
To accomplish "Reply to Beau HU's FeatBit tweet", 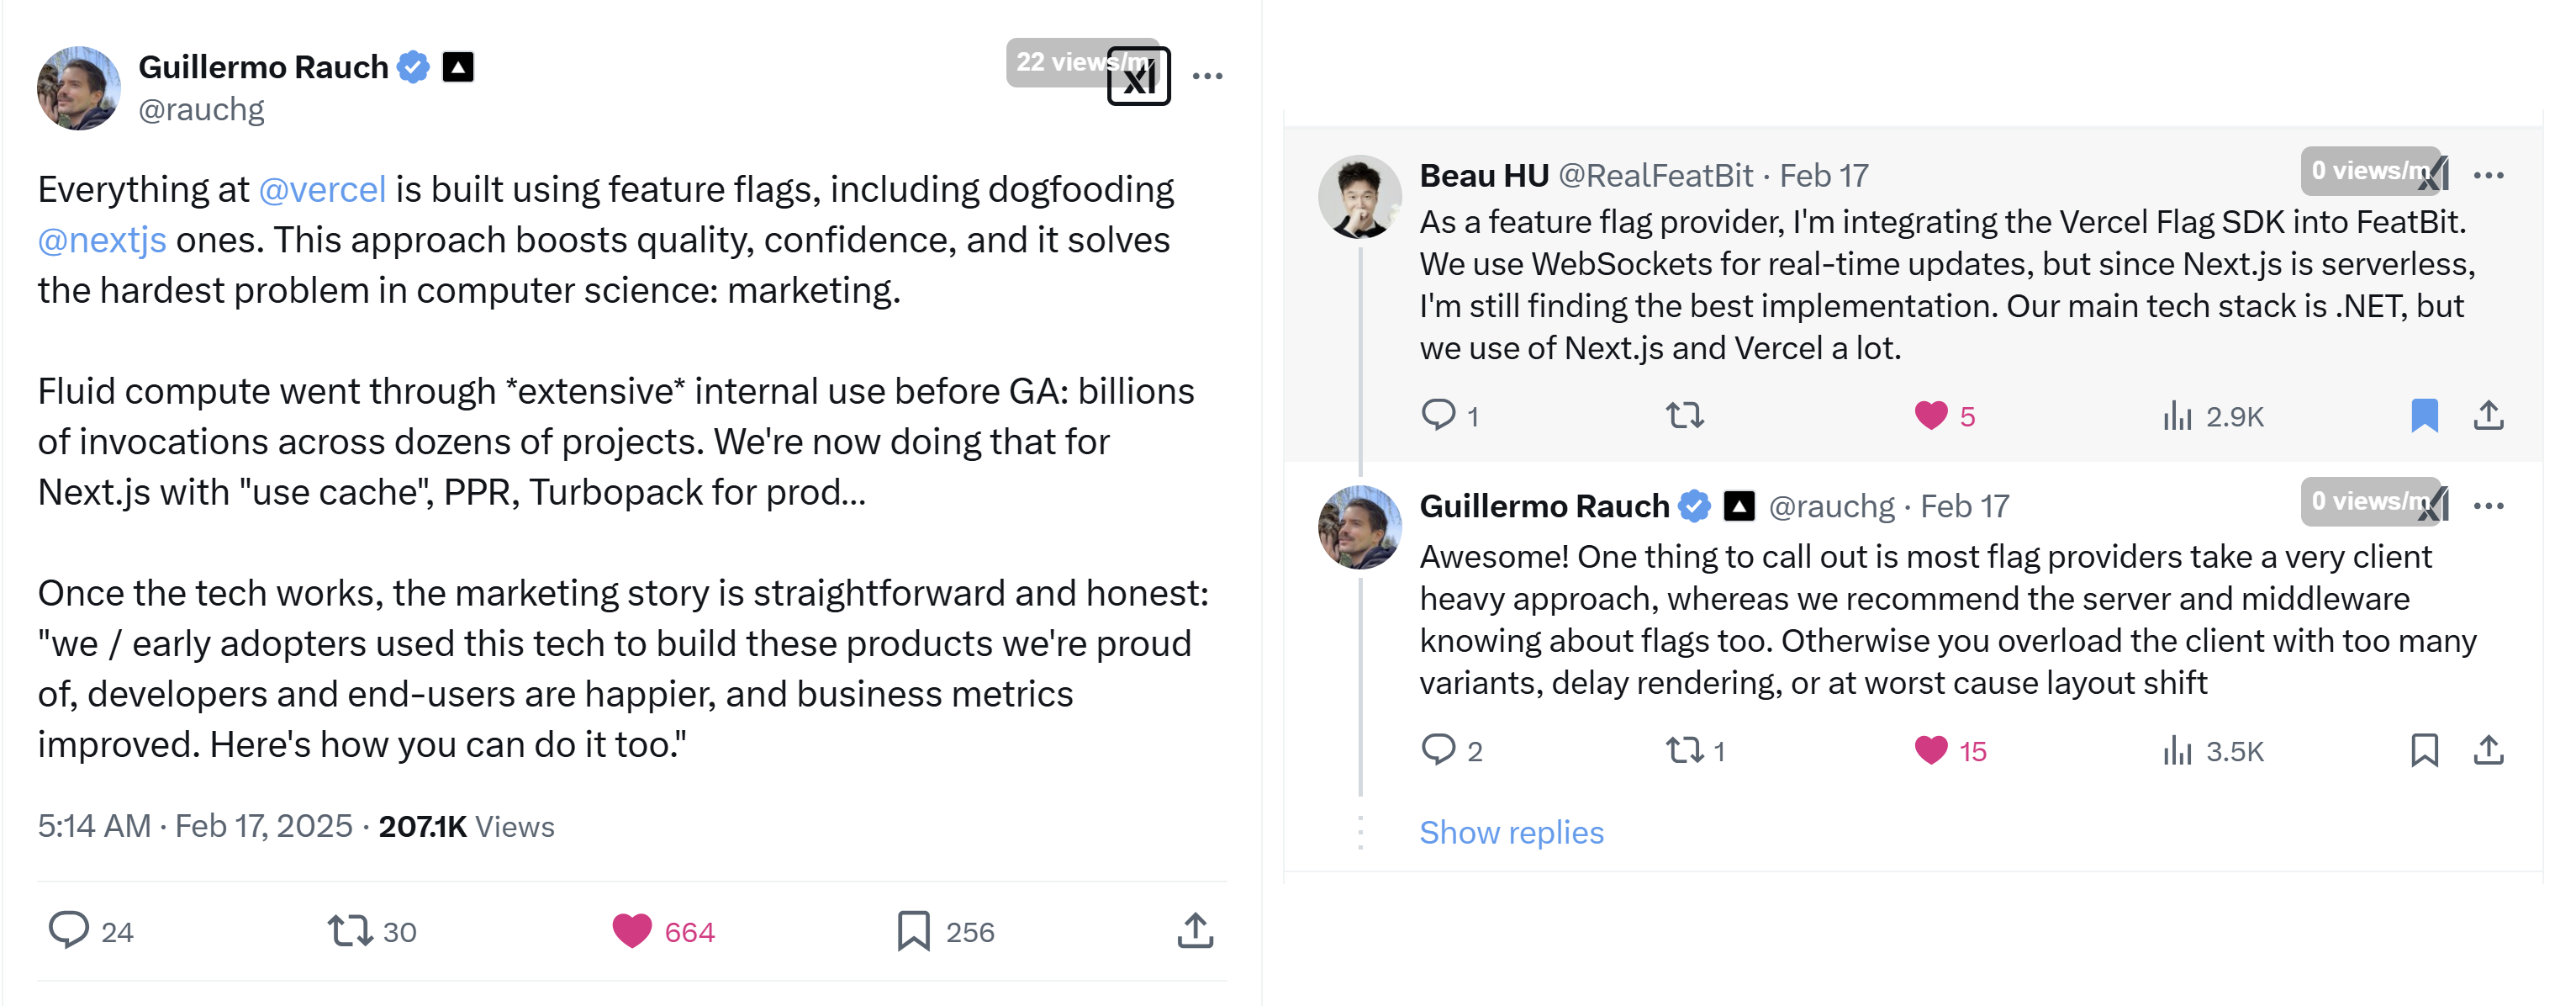I will click(1449, 415).
